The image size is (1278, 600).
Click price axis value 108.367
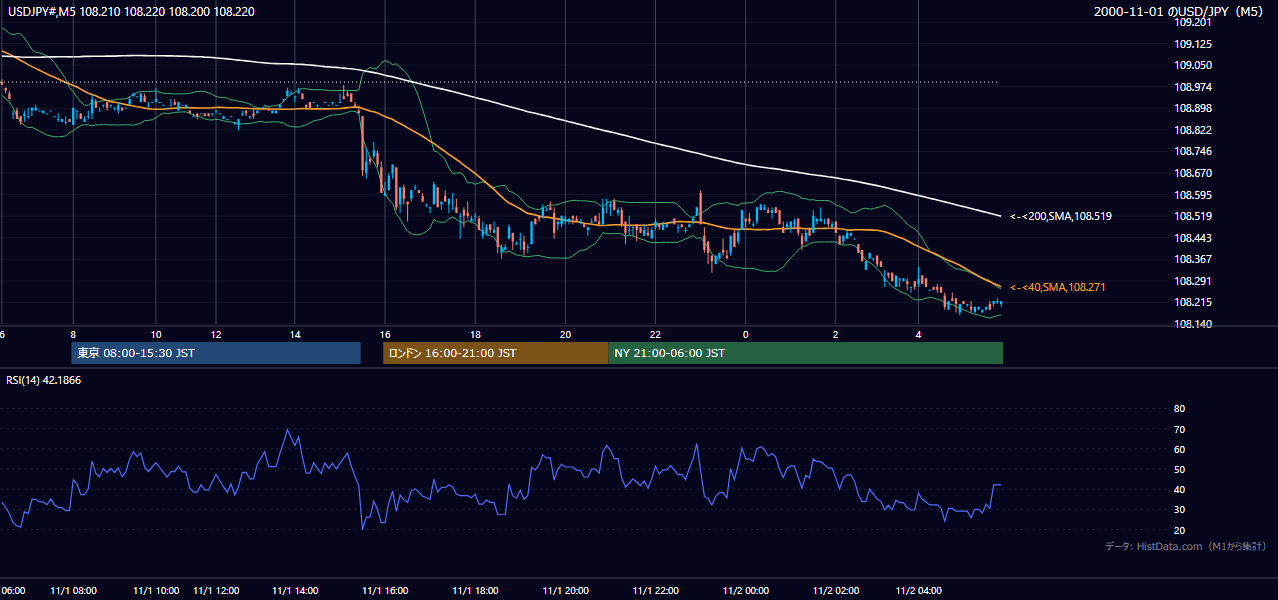[x=1192, y=259]
